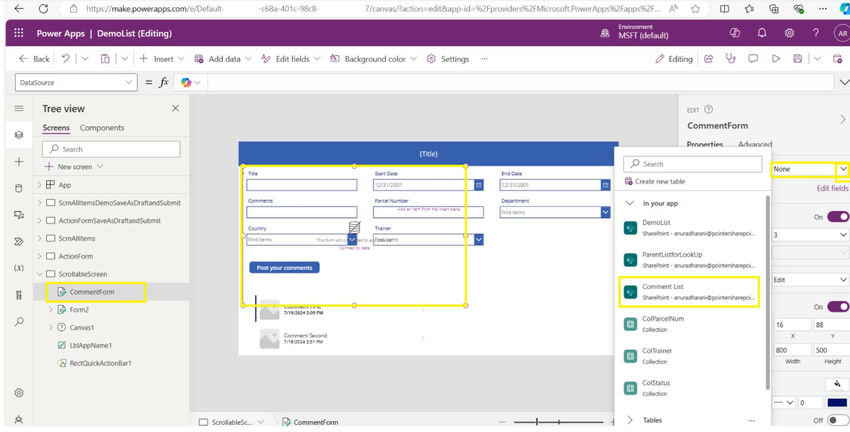Open the header settings gear

pyautogui.click(x=789, y=33)
